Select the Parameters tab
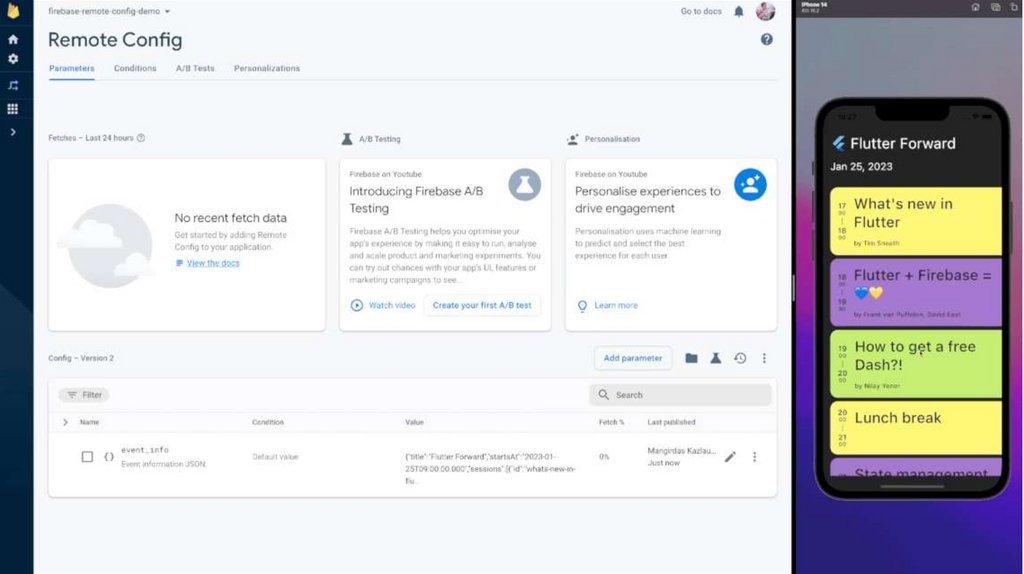The height and width of the screenshot is (574, 1024). click(x=72, y=68)
